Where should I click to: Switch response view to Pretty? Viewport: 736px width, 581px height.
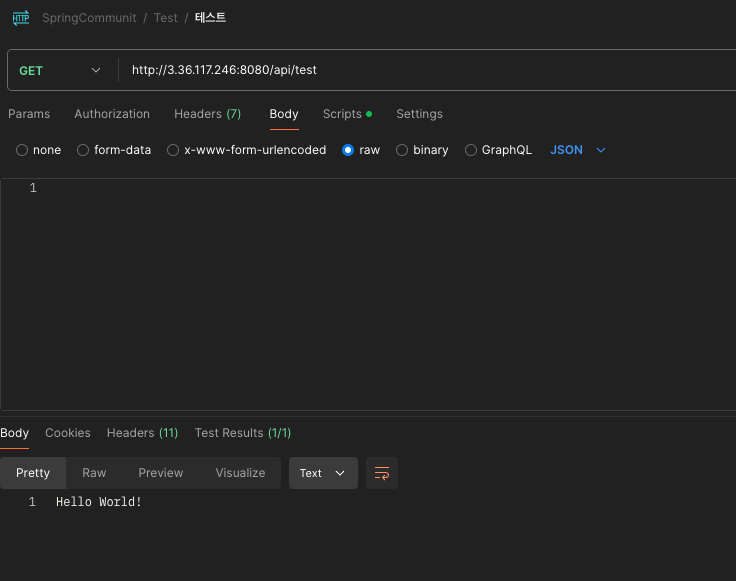point(33,473)
